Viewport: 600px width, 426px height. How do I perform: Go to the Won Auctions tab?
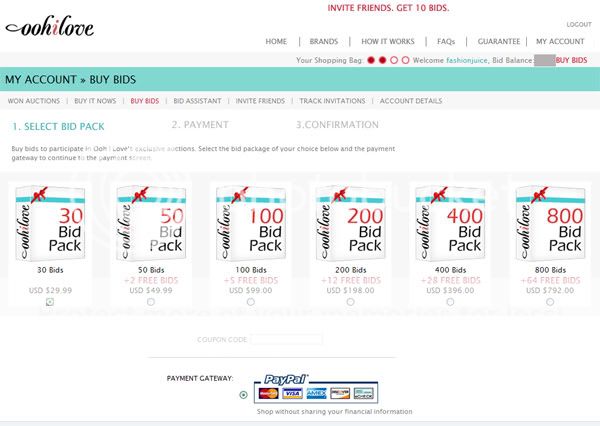click(x=33, y=101)
